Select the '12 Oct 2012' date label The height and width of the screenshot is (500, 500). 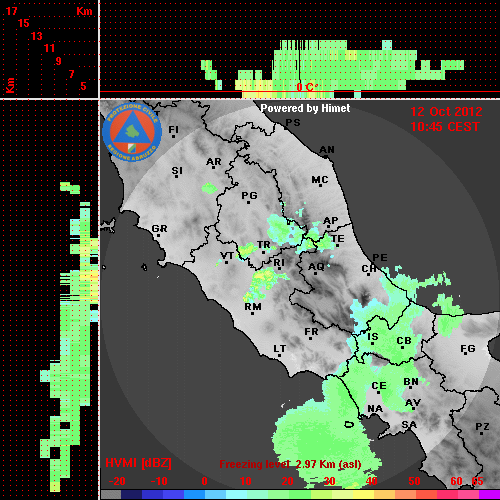tap(446, 111)
